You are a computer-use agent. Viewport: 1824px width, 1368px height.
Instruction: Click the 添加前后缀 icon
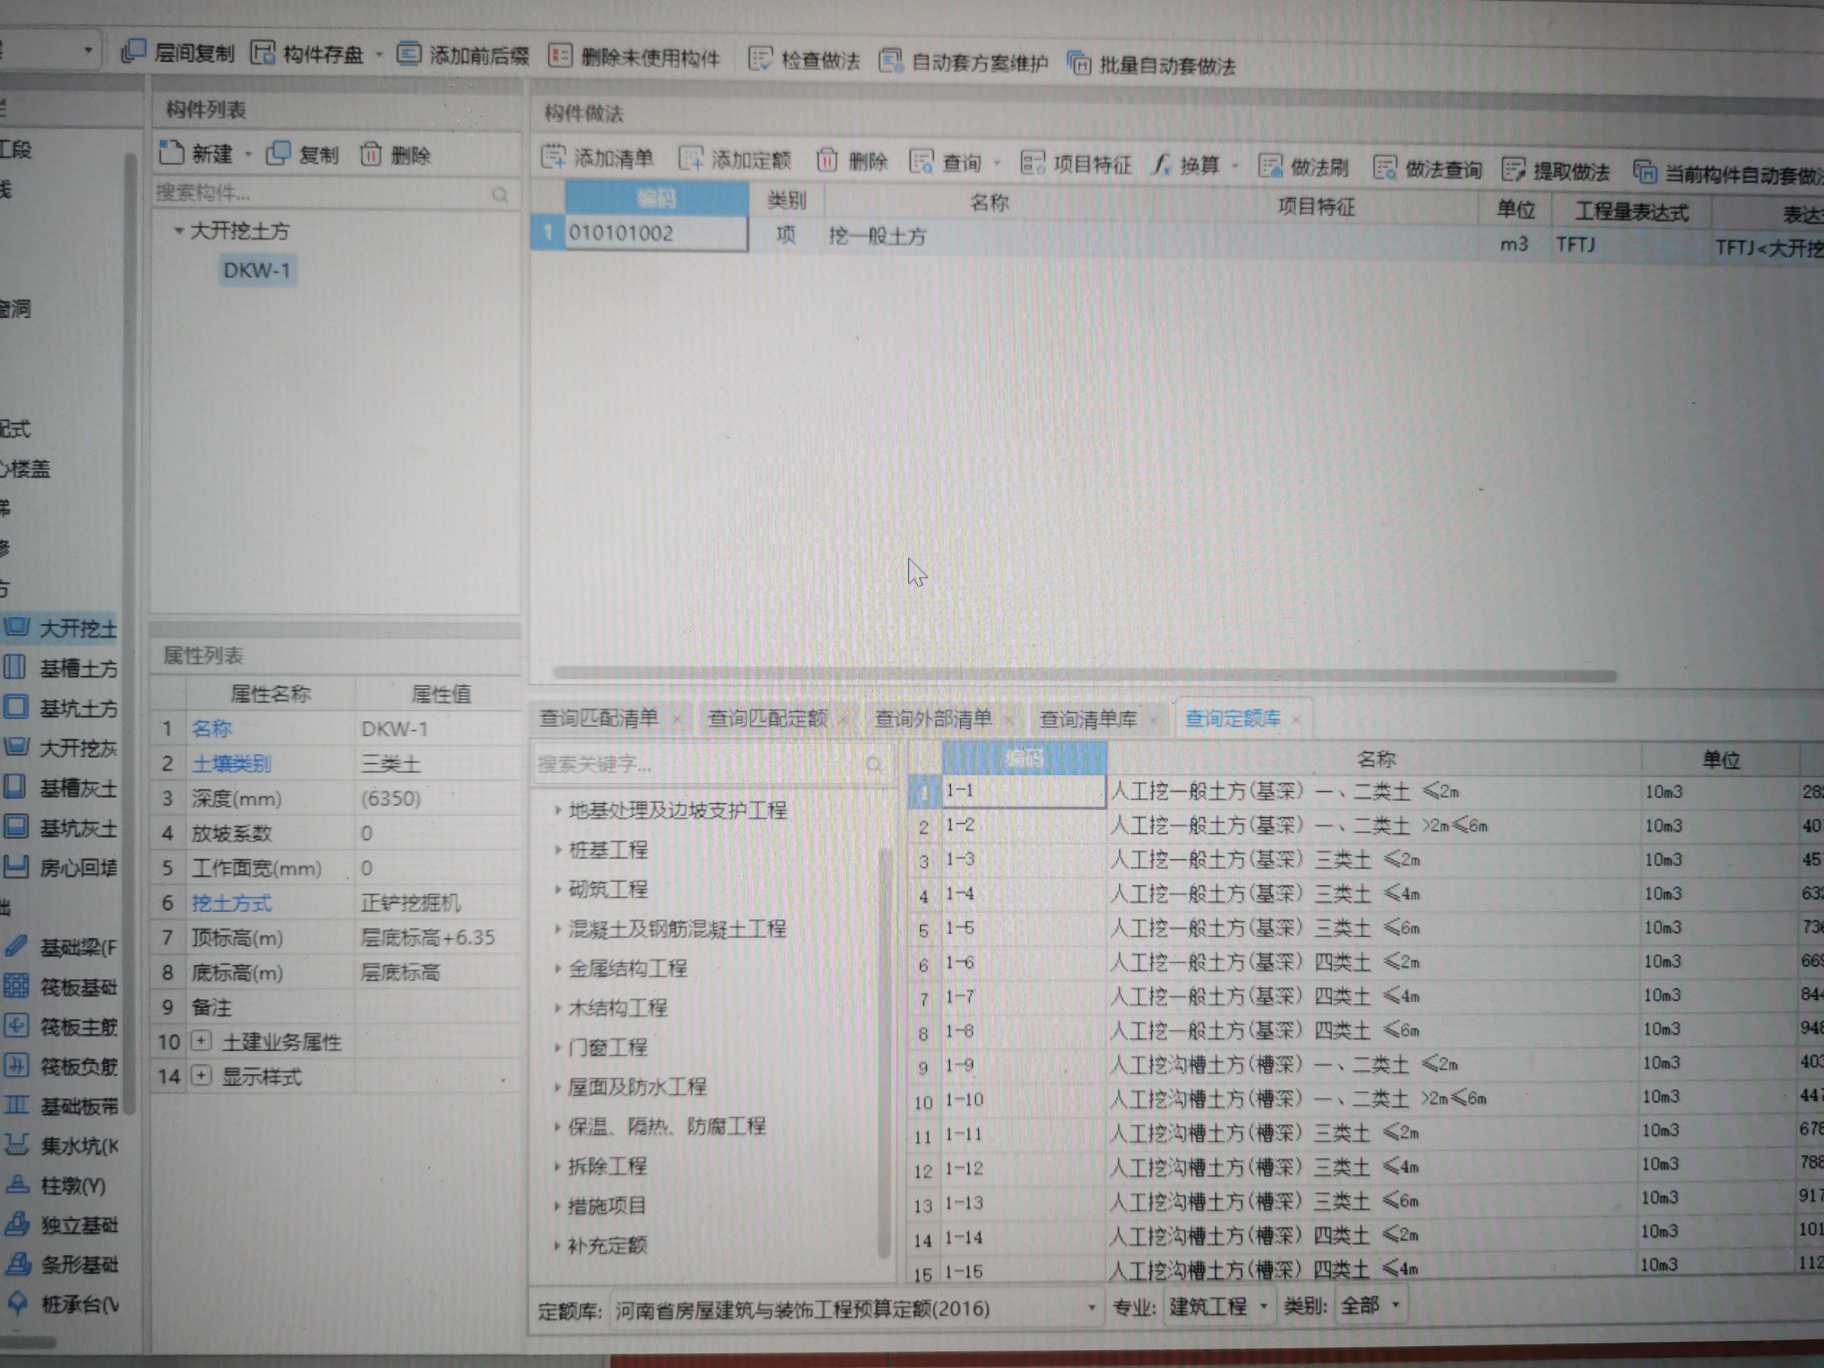[x=408, y=53]
